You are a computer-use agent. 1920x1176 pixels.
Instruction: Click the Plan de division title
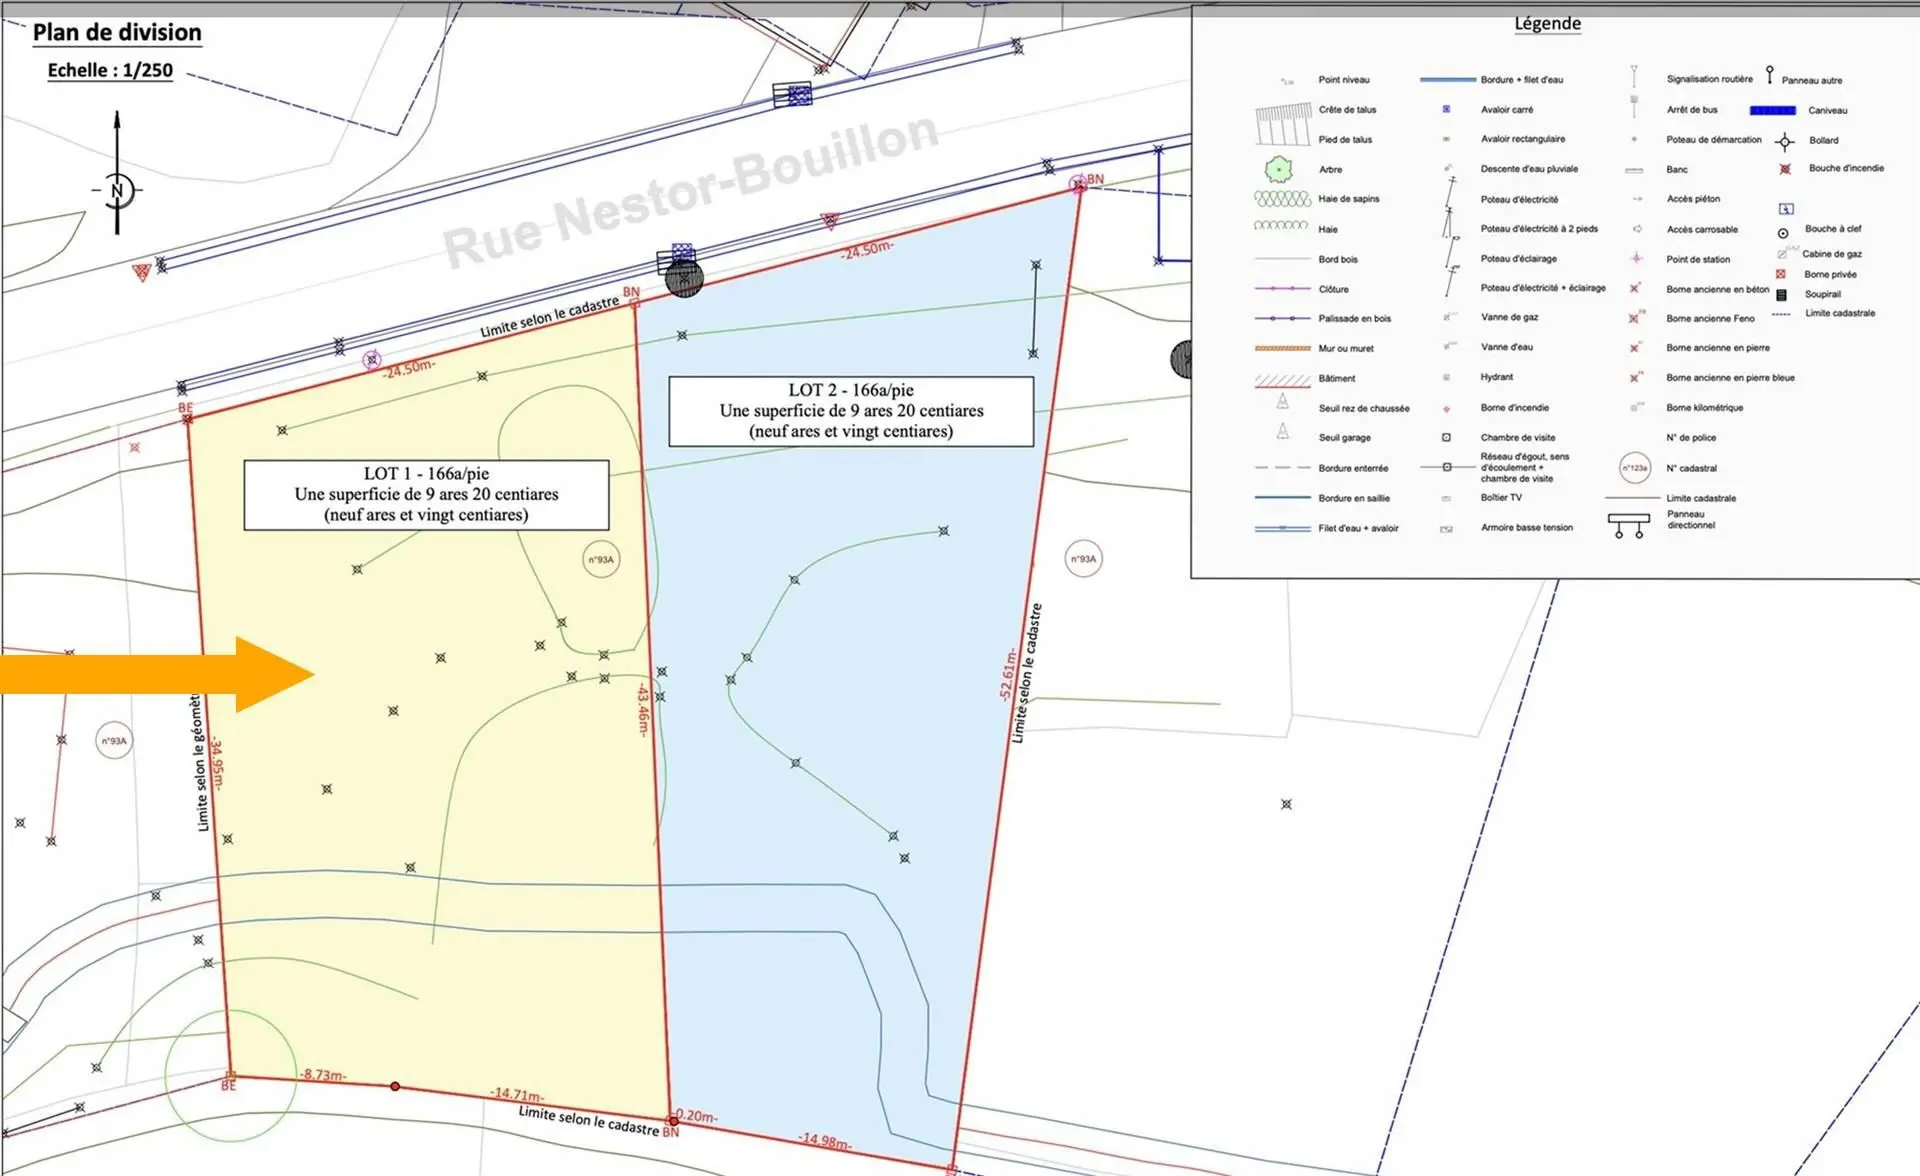click(117, 32)
